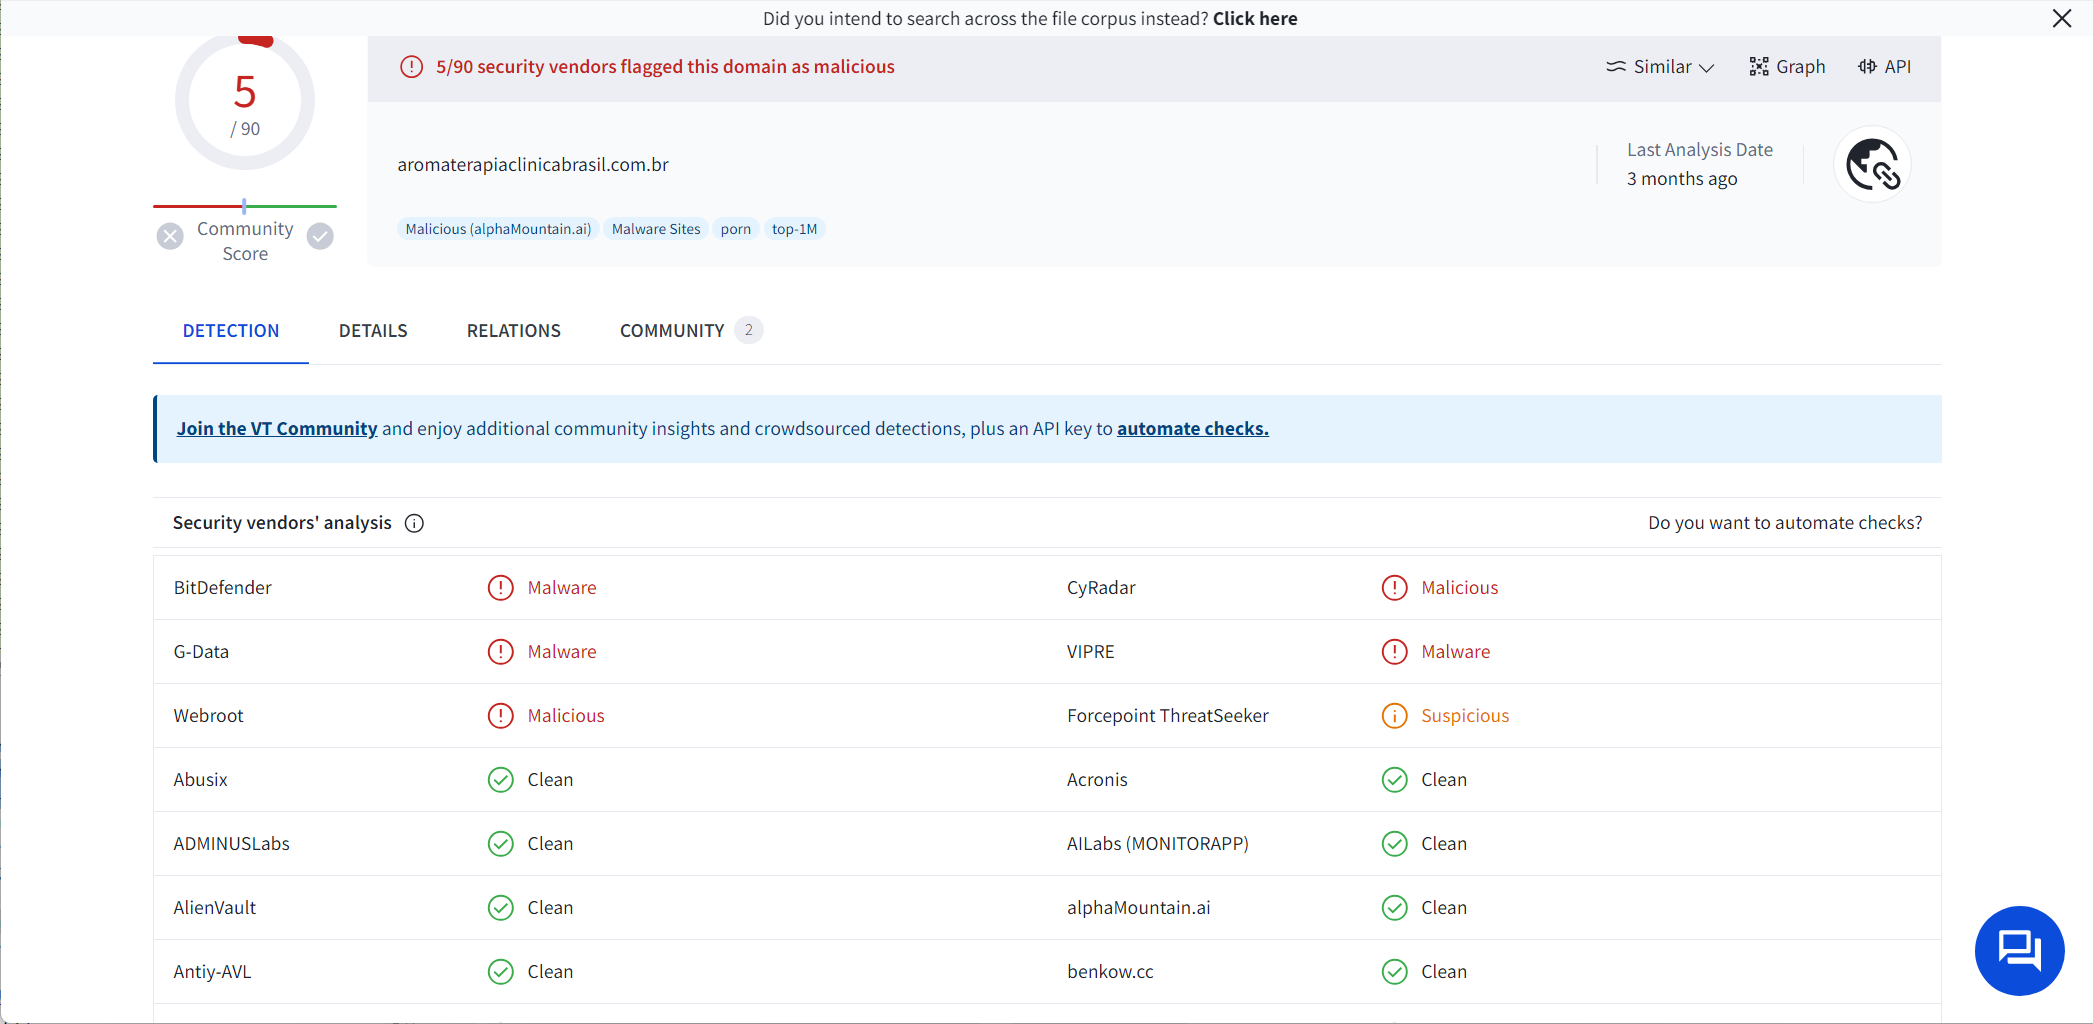The width and height of the screenshot is (2093, 1024).
Task: Click the Suspicious warning icon for Forcepoint ThreatSeeker
Action: (x=1394, y=715)
